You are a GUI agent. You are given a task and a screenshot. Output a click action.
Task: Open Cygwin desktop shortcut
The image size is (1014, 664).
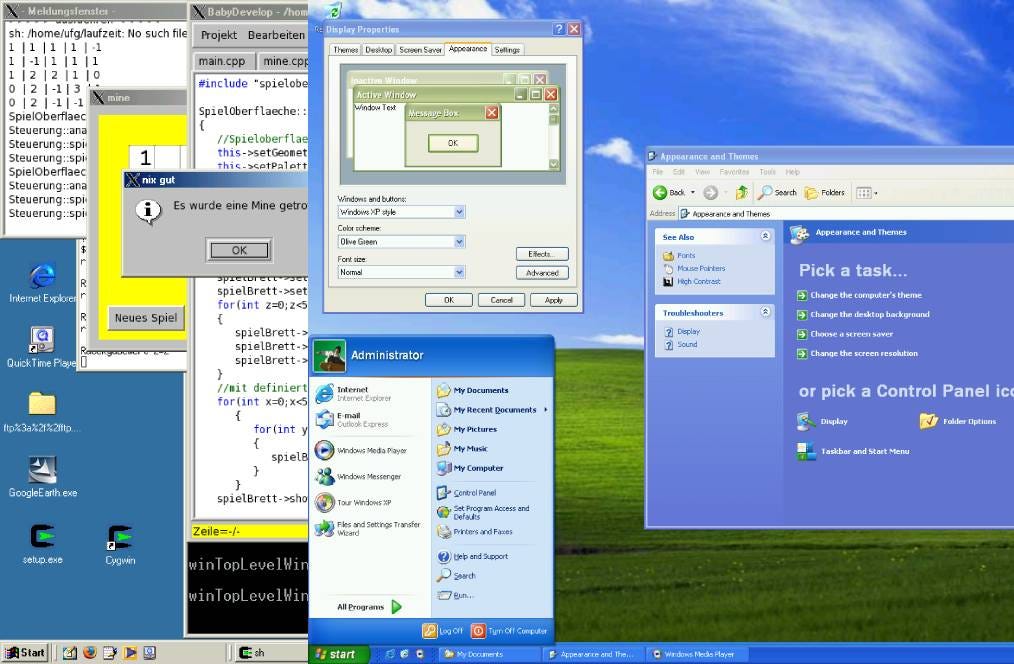tap(120, 544)
